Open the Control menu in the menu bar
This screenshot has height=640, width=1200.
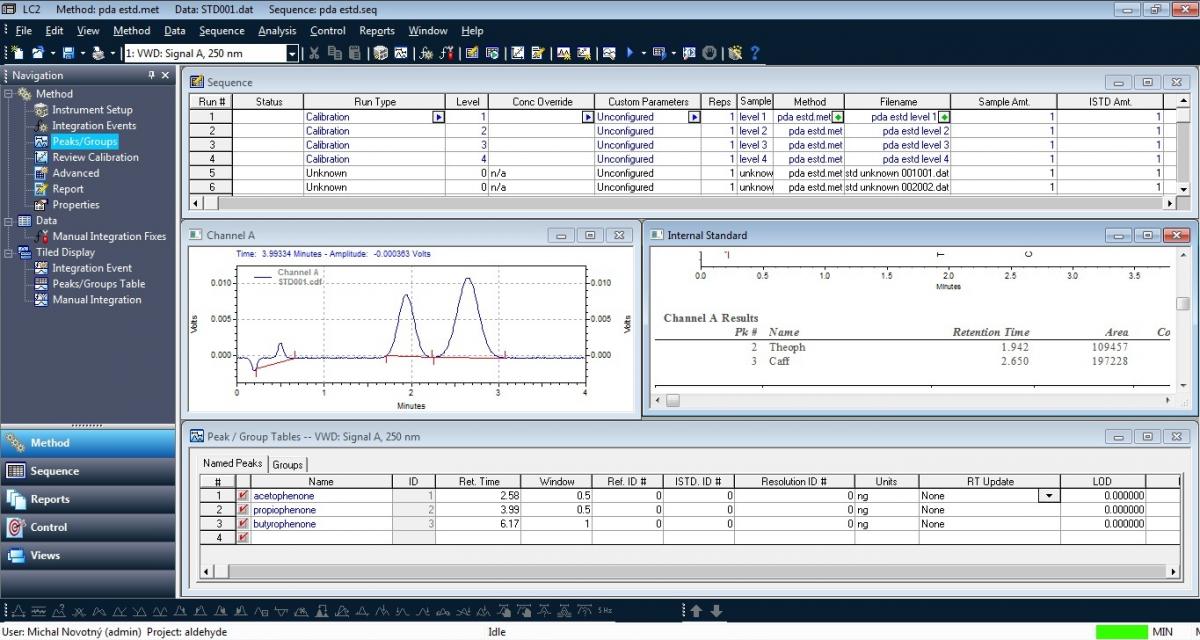328,31
